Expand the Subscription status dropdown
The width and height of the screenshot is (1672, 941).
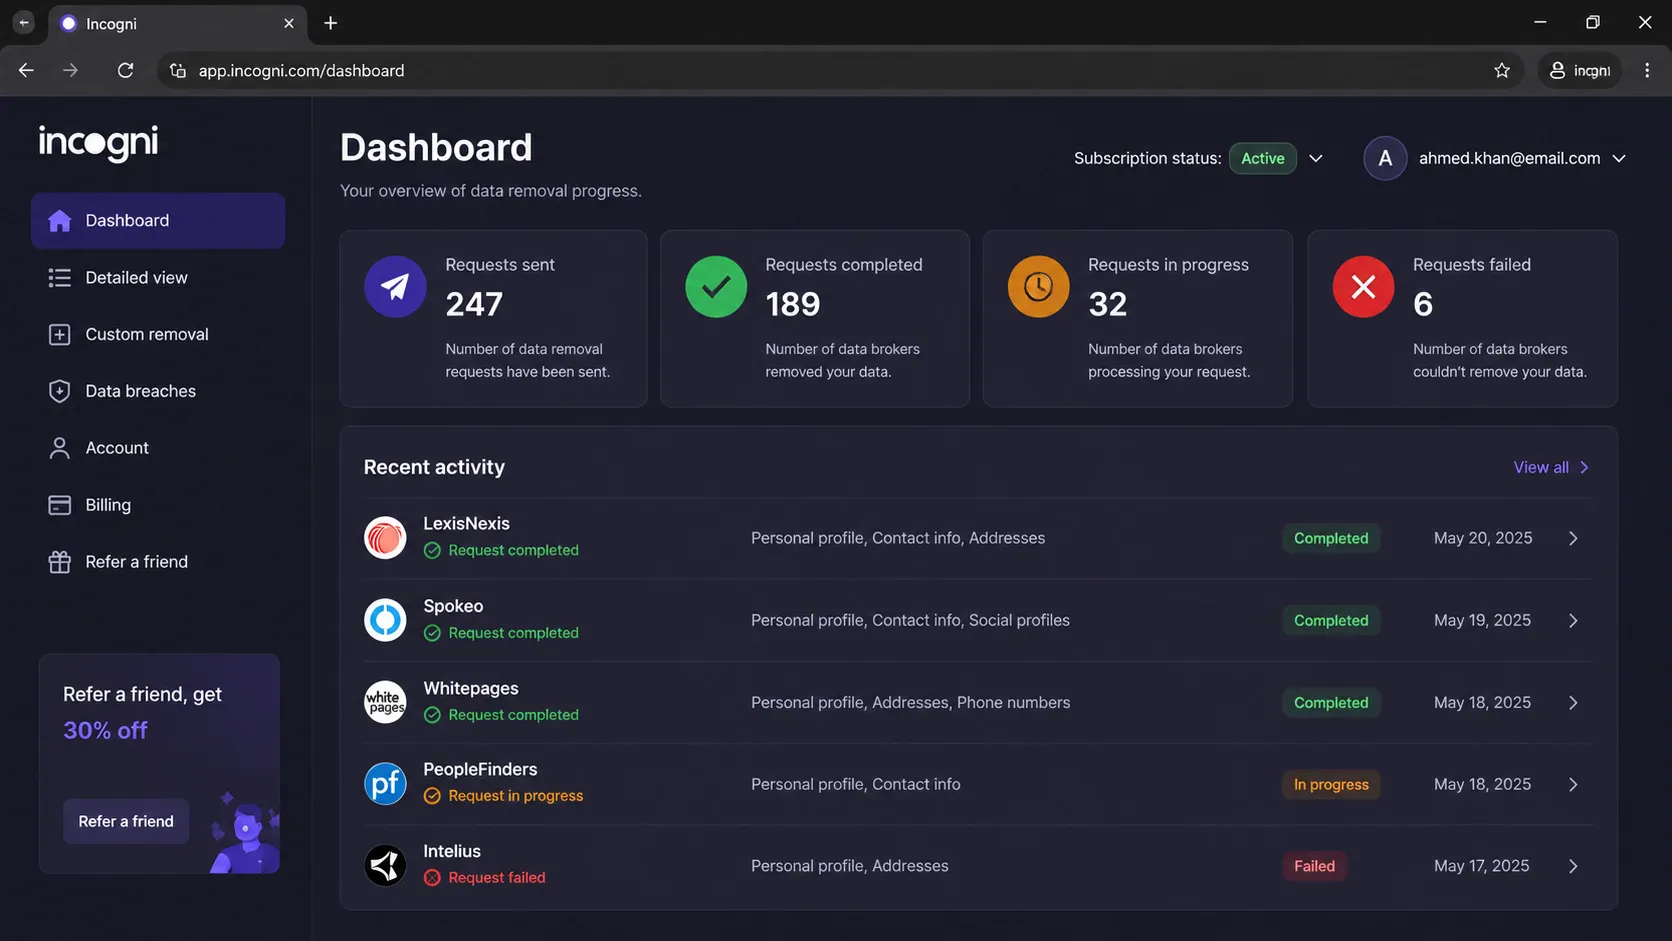(x=1316, y=158)
